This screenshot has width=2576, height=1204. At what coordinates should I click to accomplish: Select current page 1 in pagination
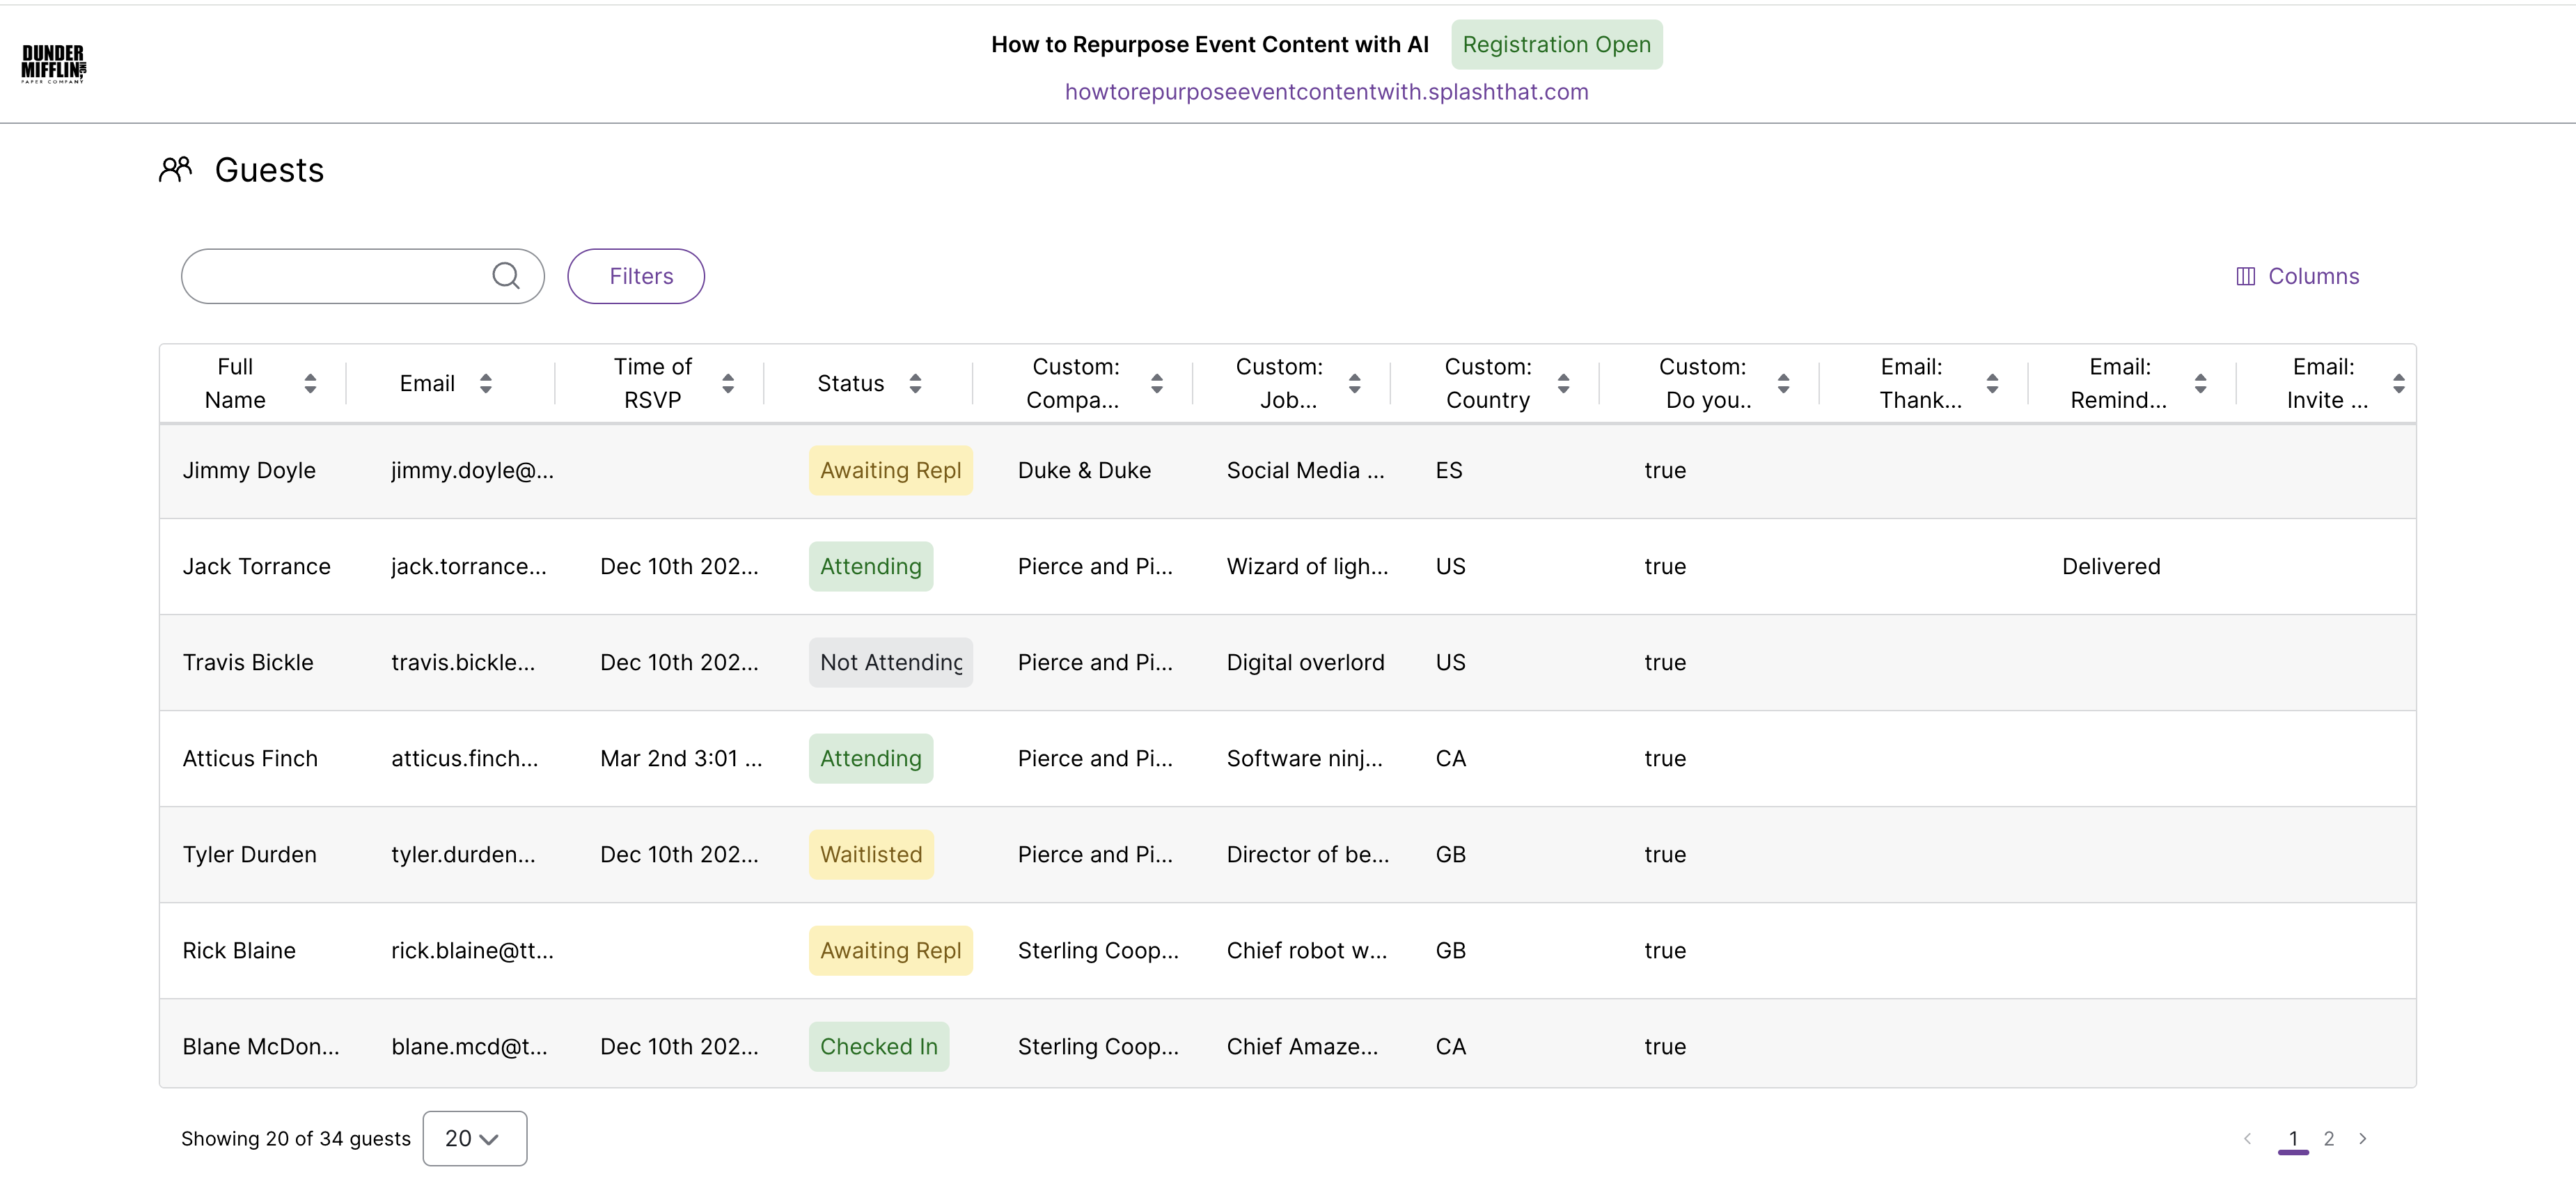click(2293, 1138)
